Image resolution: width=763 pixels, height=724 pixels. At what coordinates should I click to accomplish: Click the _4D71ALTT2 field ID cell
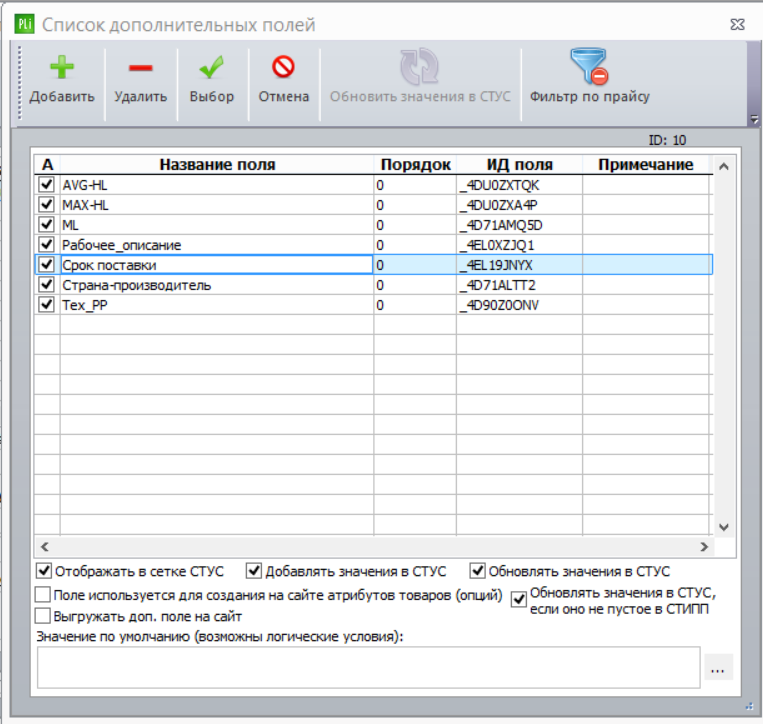tap(519, 285)
